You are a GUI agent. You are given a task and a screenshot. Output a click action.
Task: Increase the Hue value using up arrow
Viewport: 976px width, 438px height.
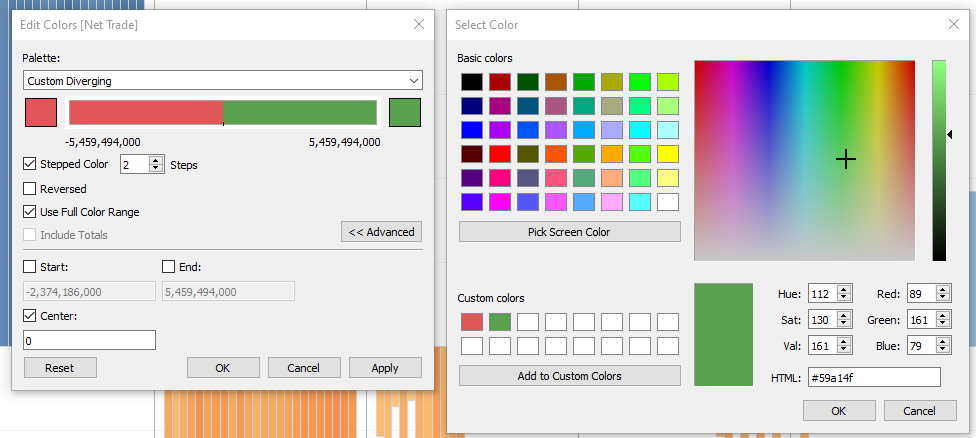coord(844,289)
